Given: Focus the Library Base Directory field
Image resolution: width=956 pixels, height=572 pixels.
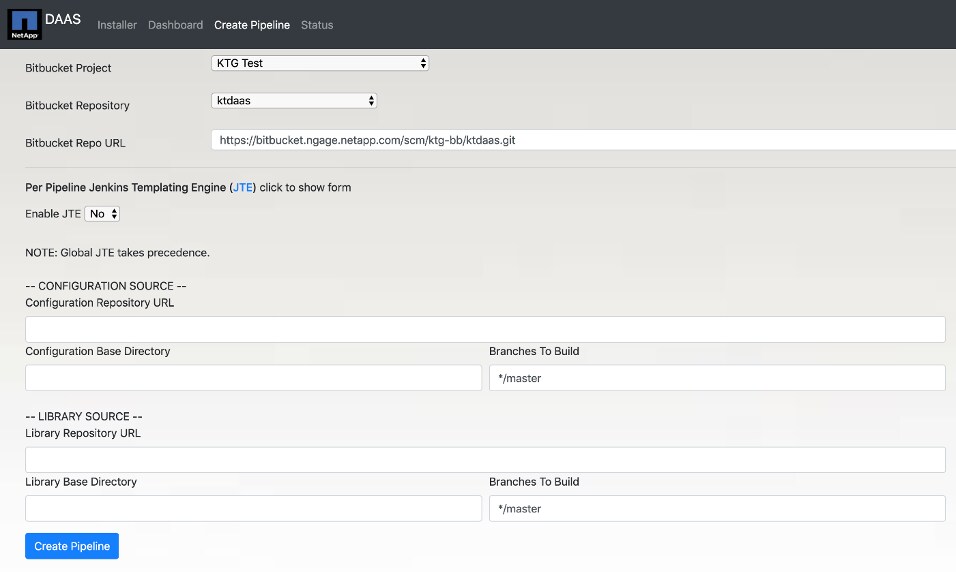Looking at the screenshot, I should pos(253,508).
